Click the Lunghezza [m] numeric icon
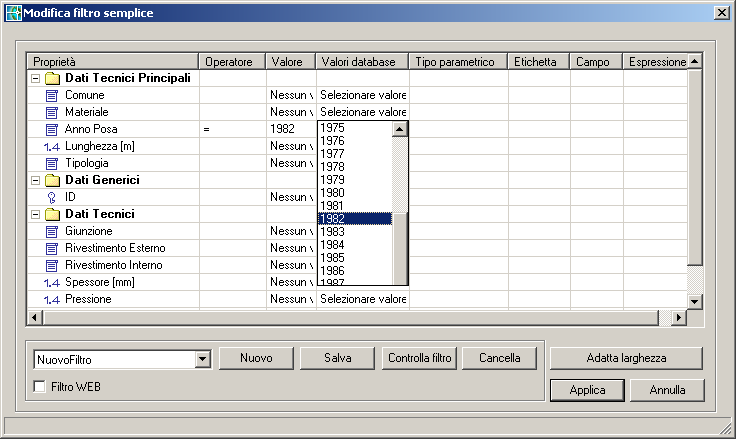 click(53, 146)
